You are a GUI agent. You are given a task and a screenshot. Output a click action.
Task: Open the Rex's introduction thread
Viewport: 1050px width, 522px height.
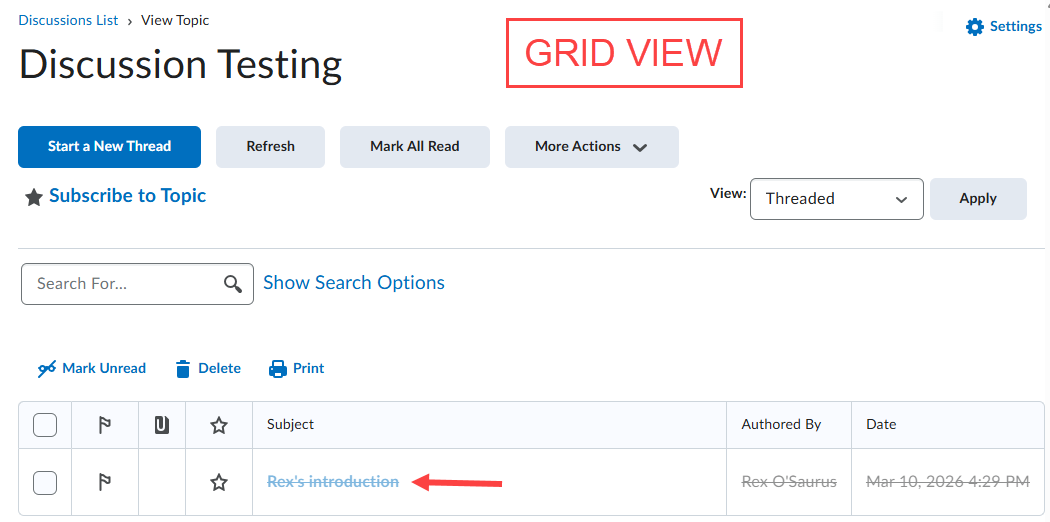point(332,482)
